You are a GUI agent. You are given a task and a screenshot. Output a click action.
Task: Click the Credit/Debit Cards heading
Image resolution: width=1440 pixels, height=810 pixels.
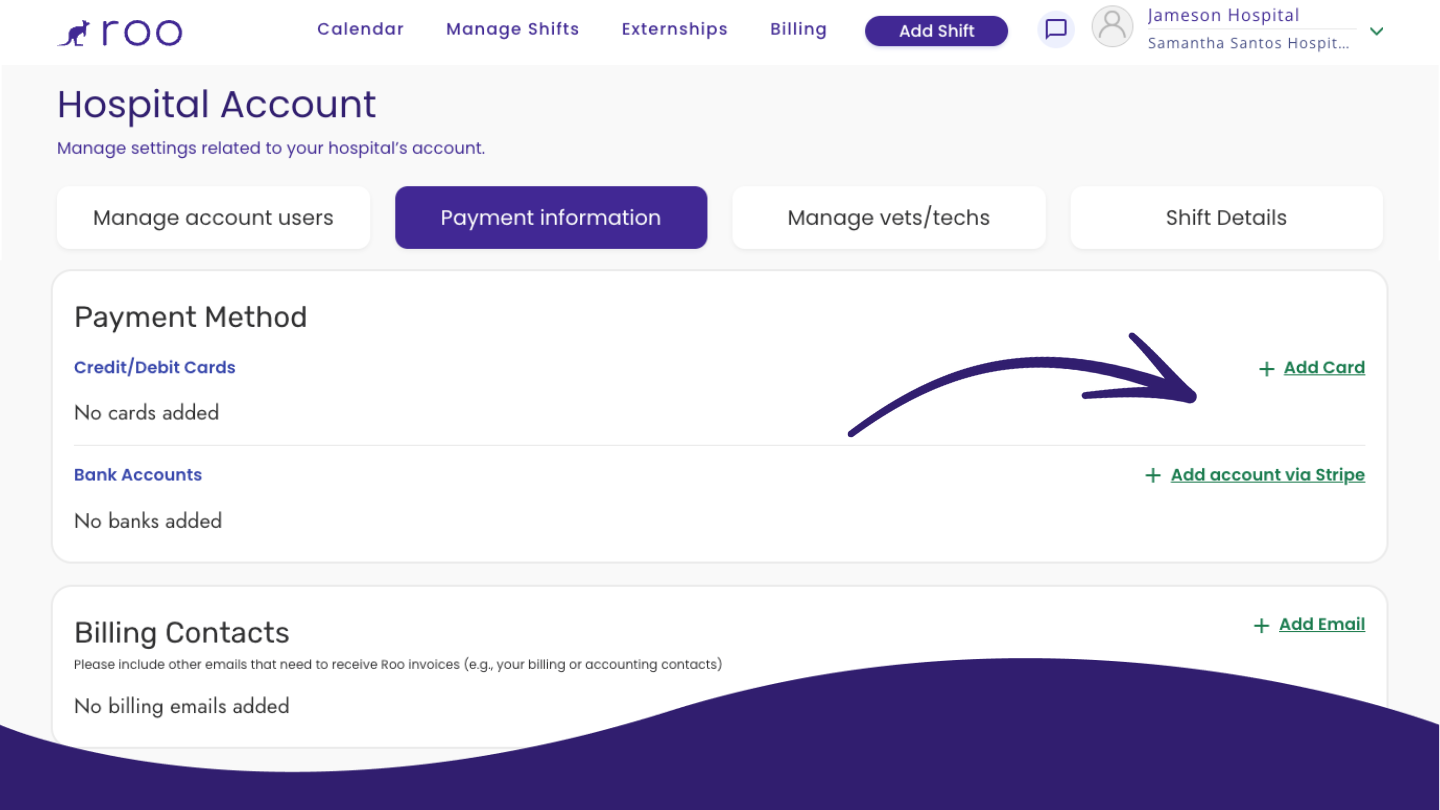[154, 368]
